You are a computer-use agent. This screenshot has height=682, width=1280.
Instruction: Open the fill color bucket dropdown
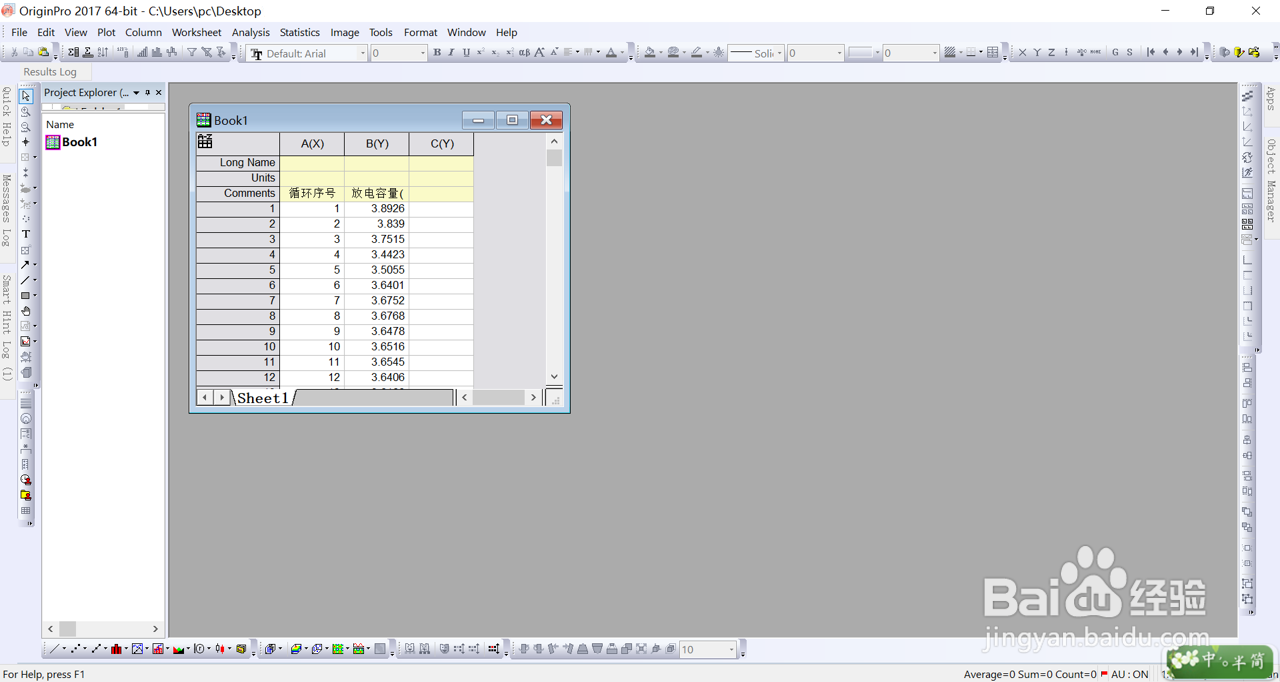click(x=660, y=53)
